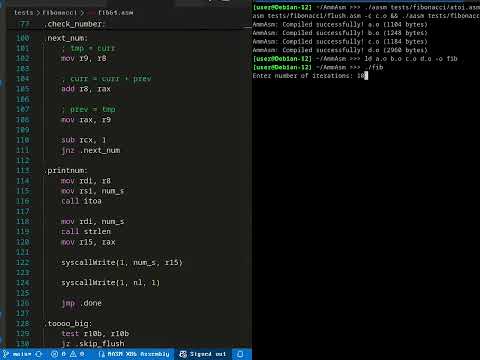Click the 'mov rsi, num_s' line
Image resolution: width=480 pixels, height=360 pixels.
point(93,191)
